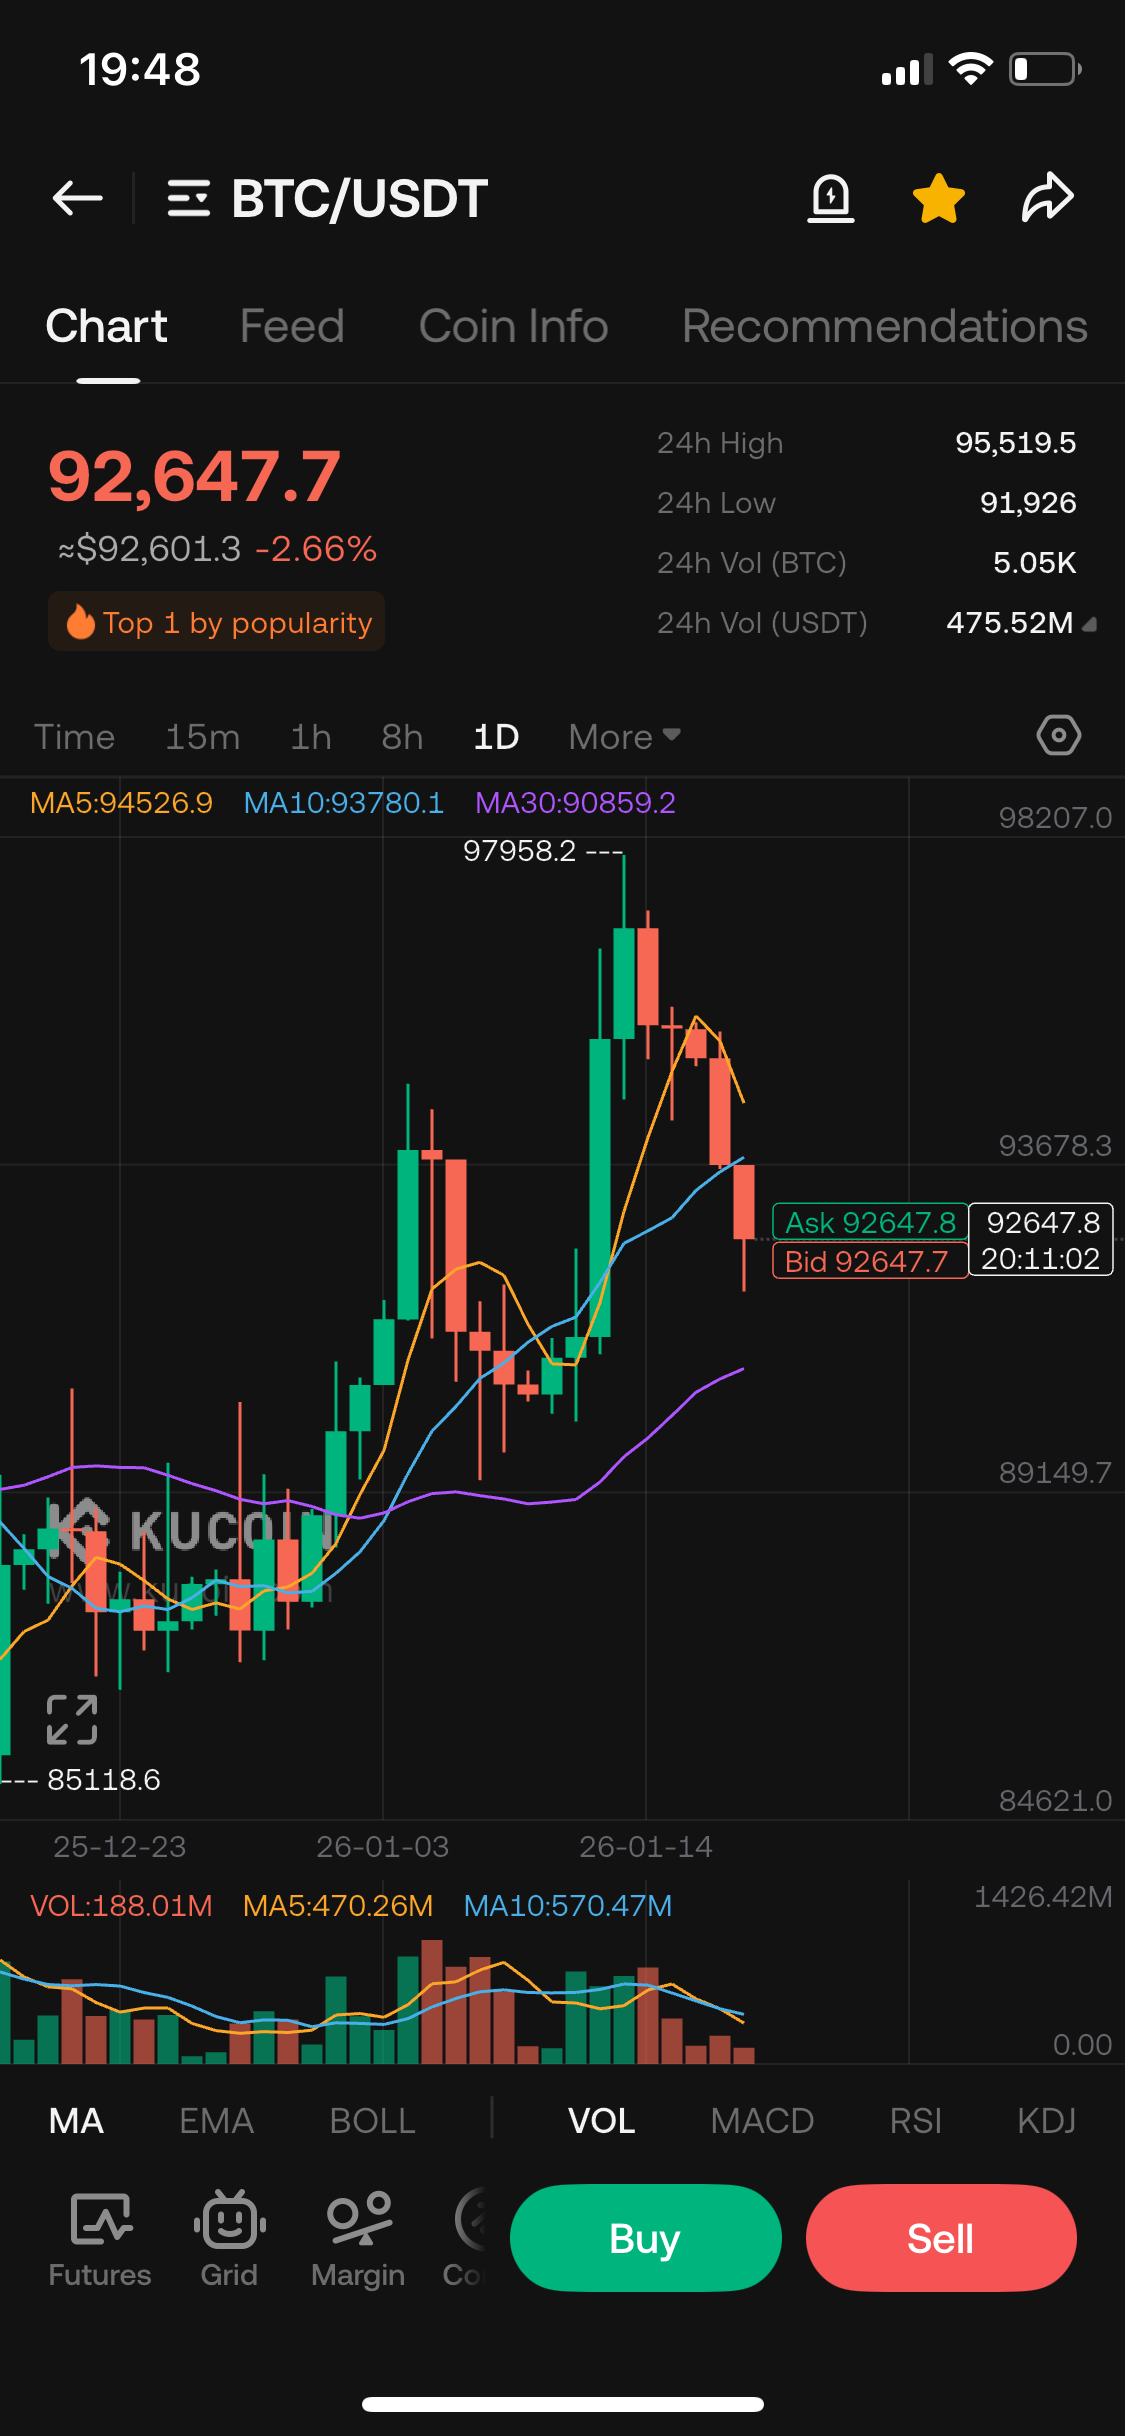Tap the 24h High value 95,519.5
The width and height of the screenshot is (1125, 2436).
[1016, 443]
